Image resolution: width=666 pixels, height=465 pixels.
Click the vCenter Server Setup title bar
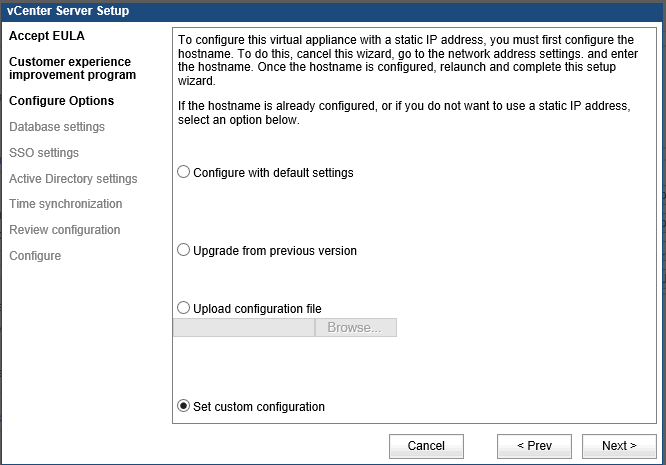click(x=333, y=11)
